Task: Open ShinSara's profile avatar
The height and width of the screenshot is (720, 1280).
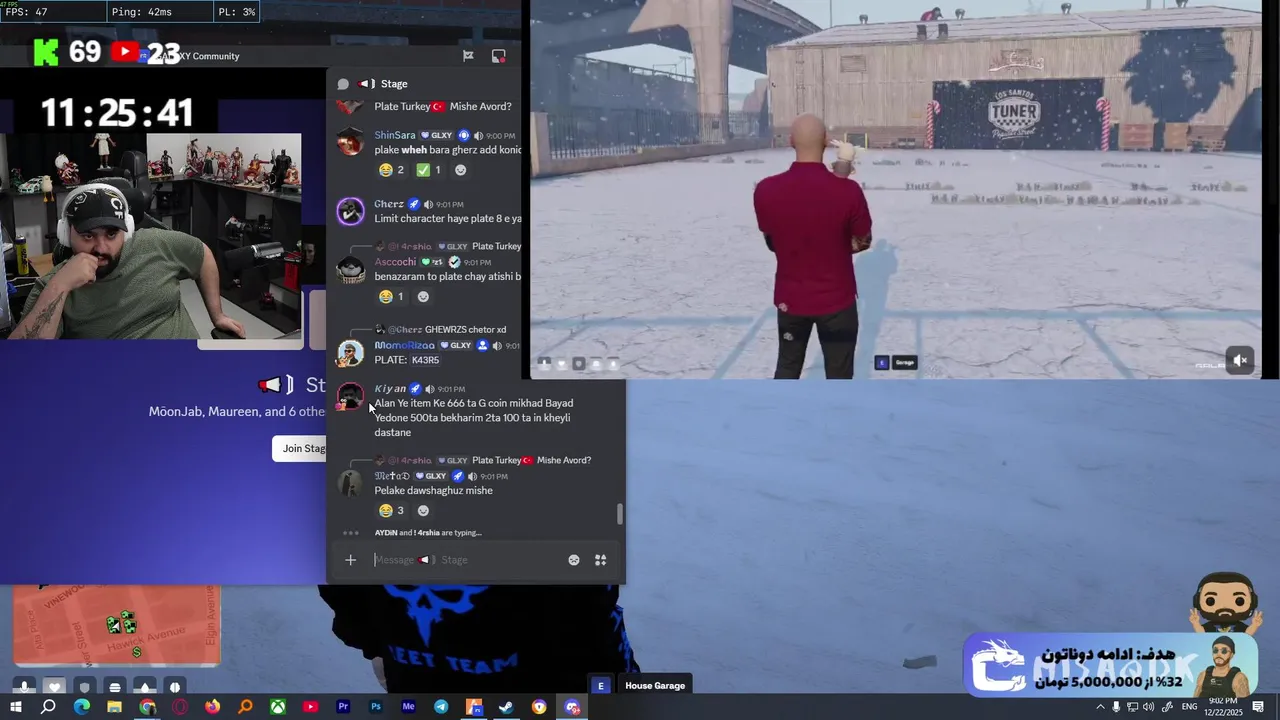Action: click(350, 142)
